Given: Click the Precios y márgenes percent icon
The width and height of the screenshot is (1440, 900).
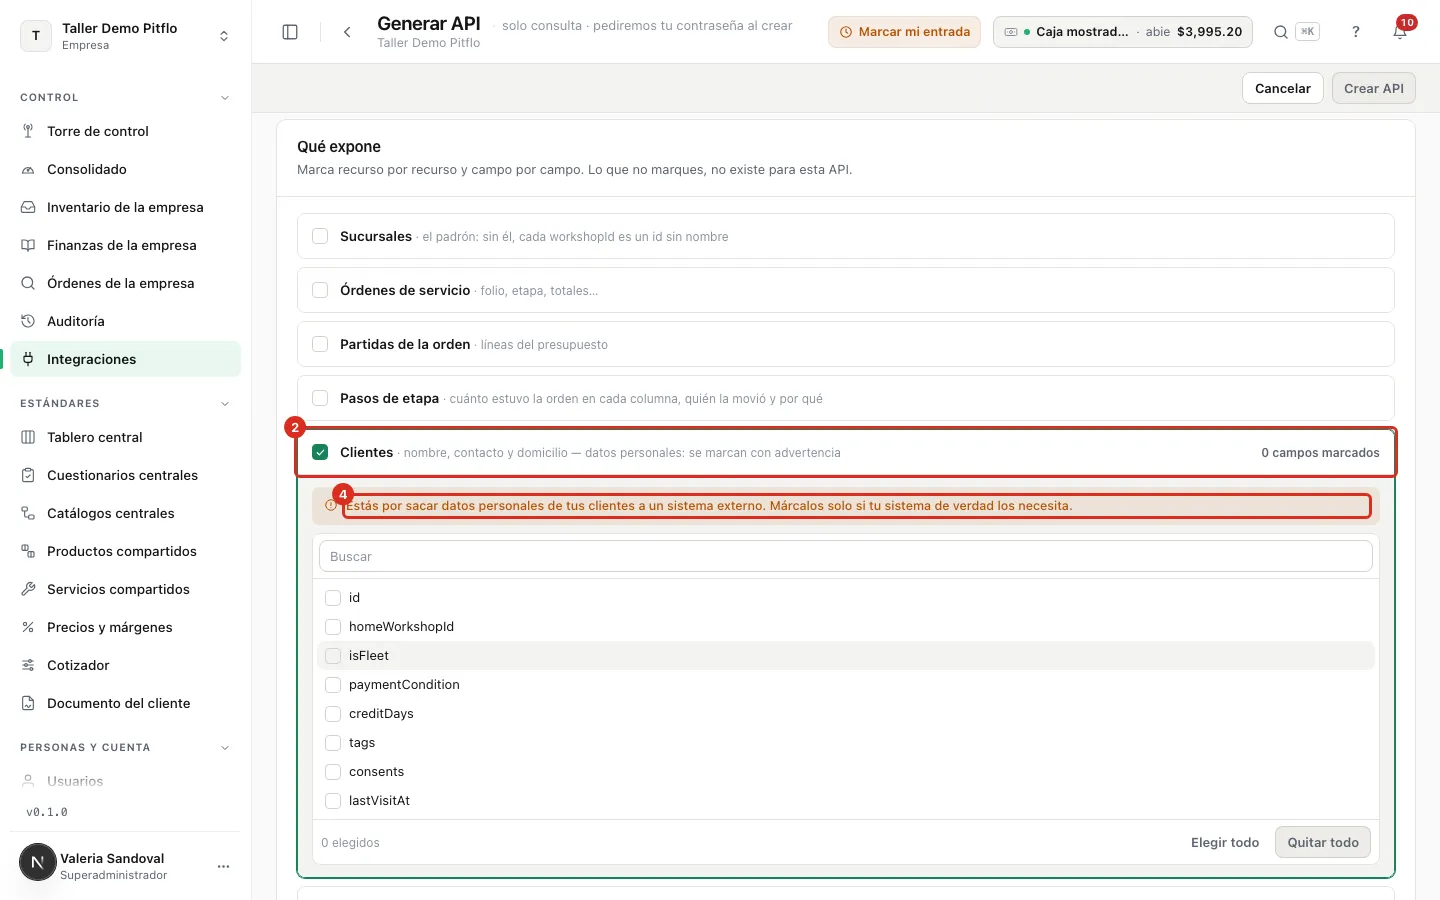Looking at the screenshot, I should [x=28, y=627].
